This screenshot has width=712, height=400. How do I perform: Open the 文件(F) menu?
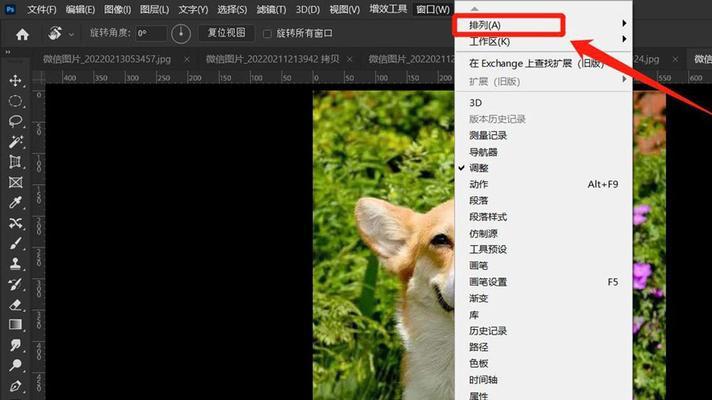point(42,10)
